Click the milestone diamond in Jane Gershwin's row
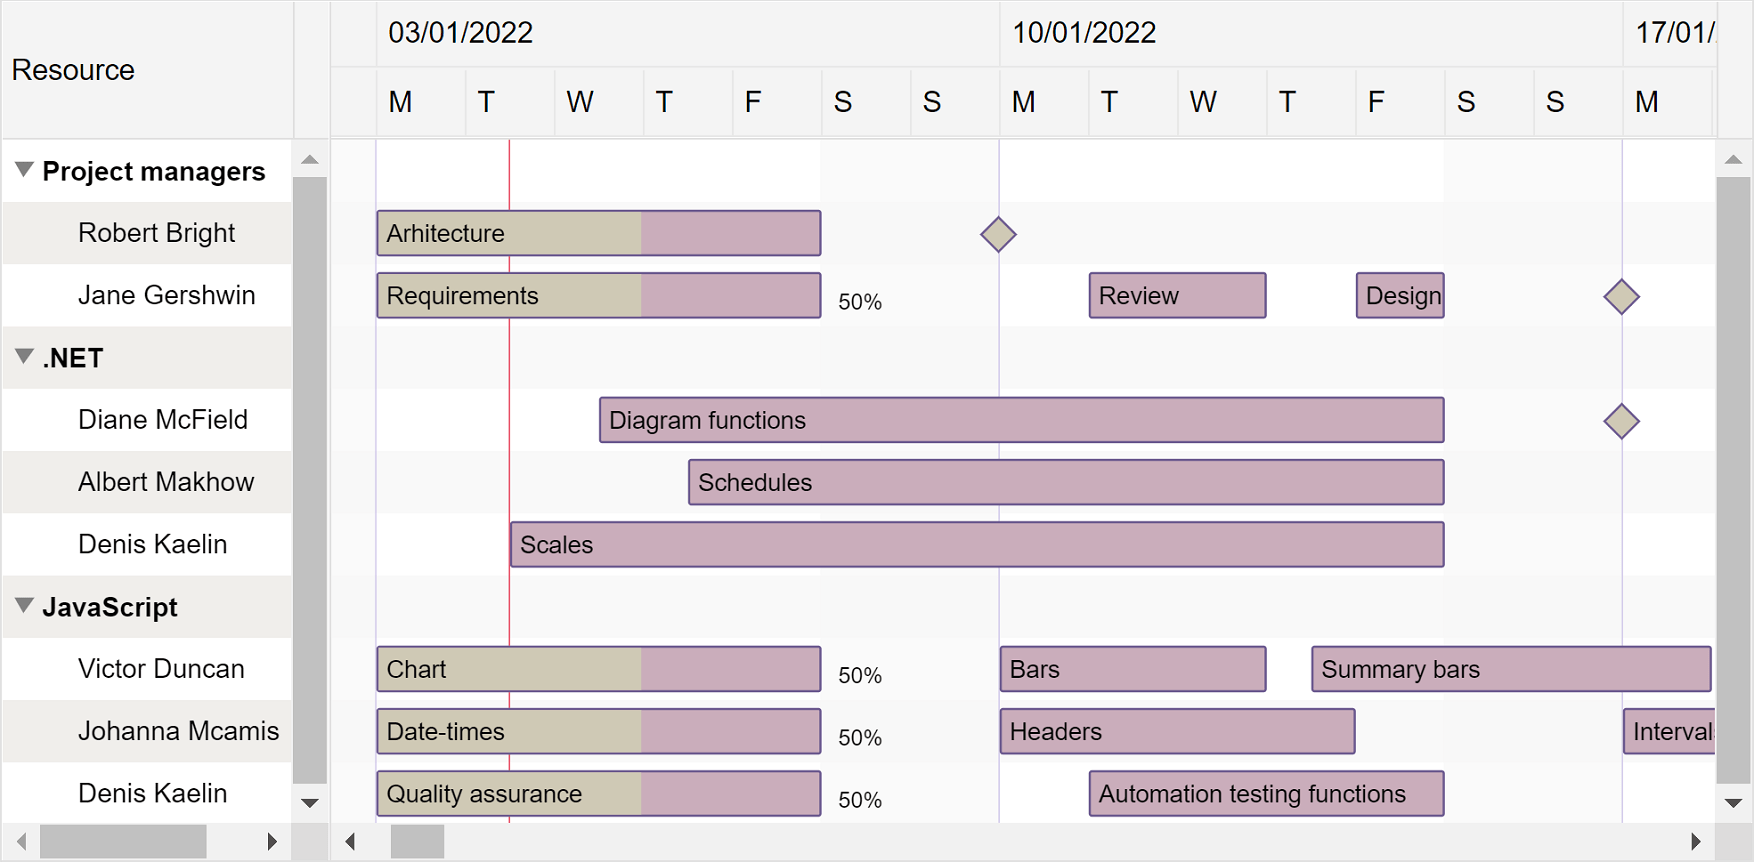 point(1621,296)
